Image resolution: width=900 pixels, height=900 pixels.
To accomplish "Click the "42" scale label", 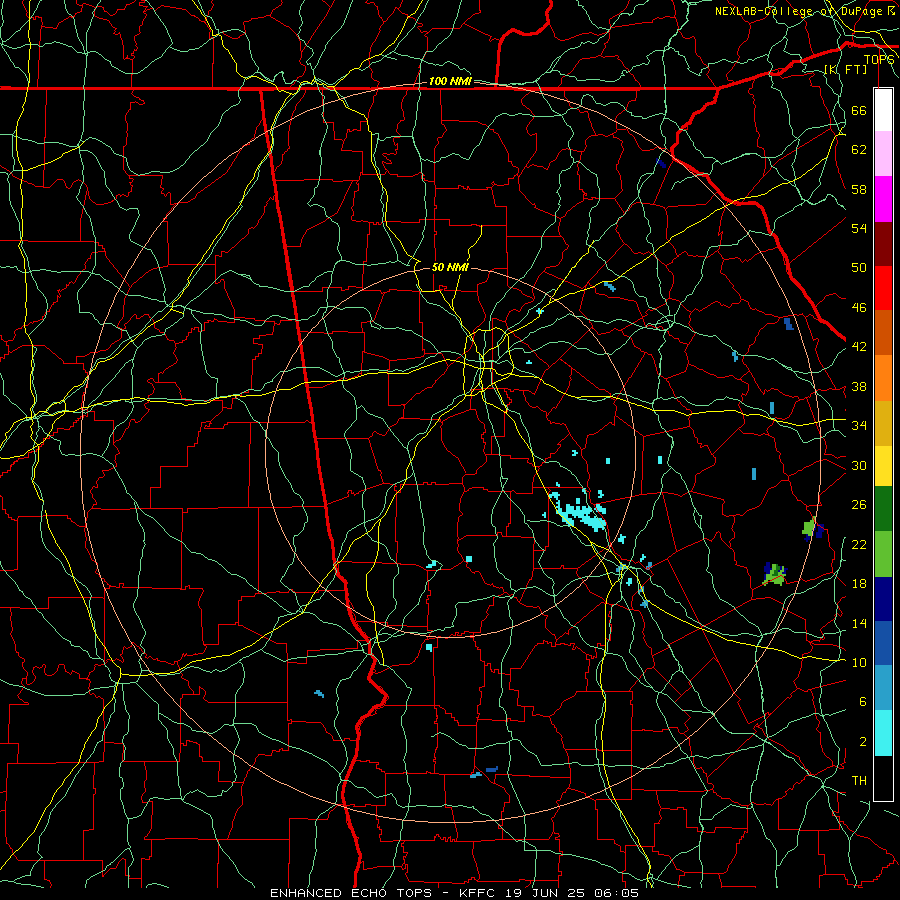I will [x=859, y=347].
